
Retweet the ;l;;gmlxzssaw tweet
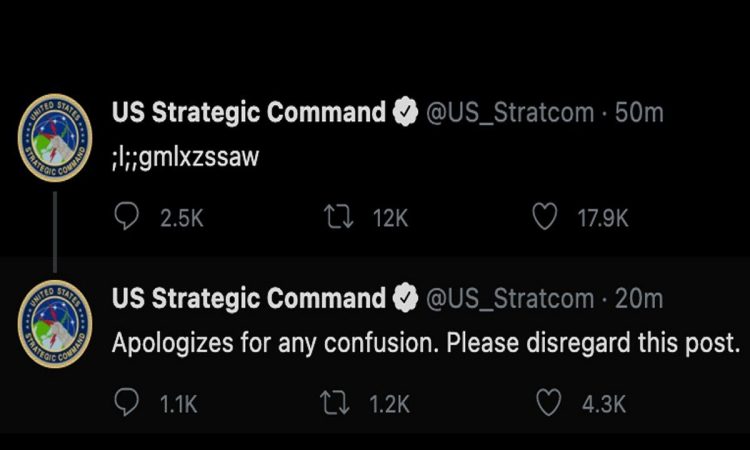coord(339,217)
